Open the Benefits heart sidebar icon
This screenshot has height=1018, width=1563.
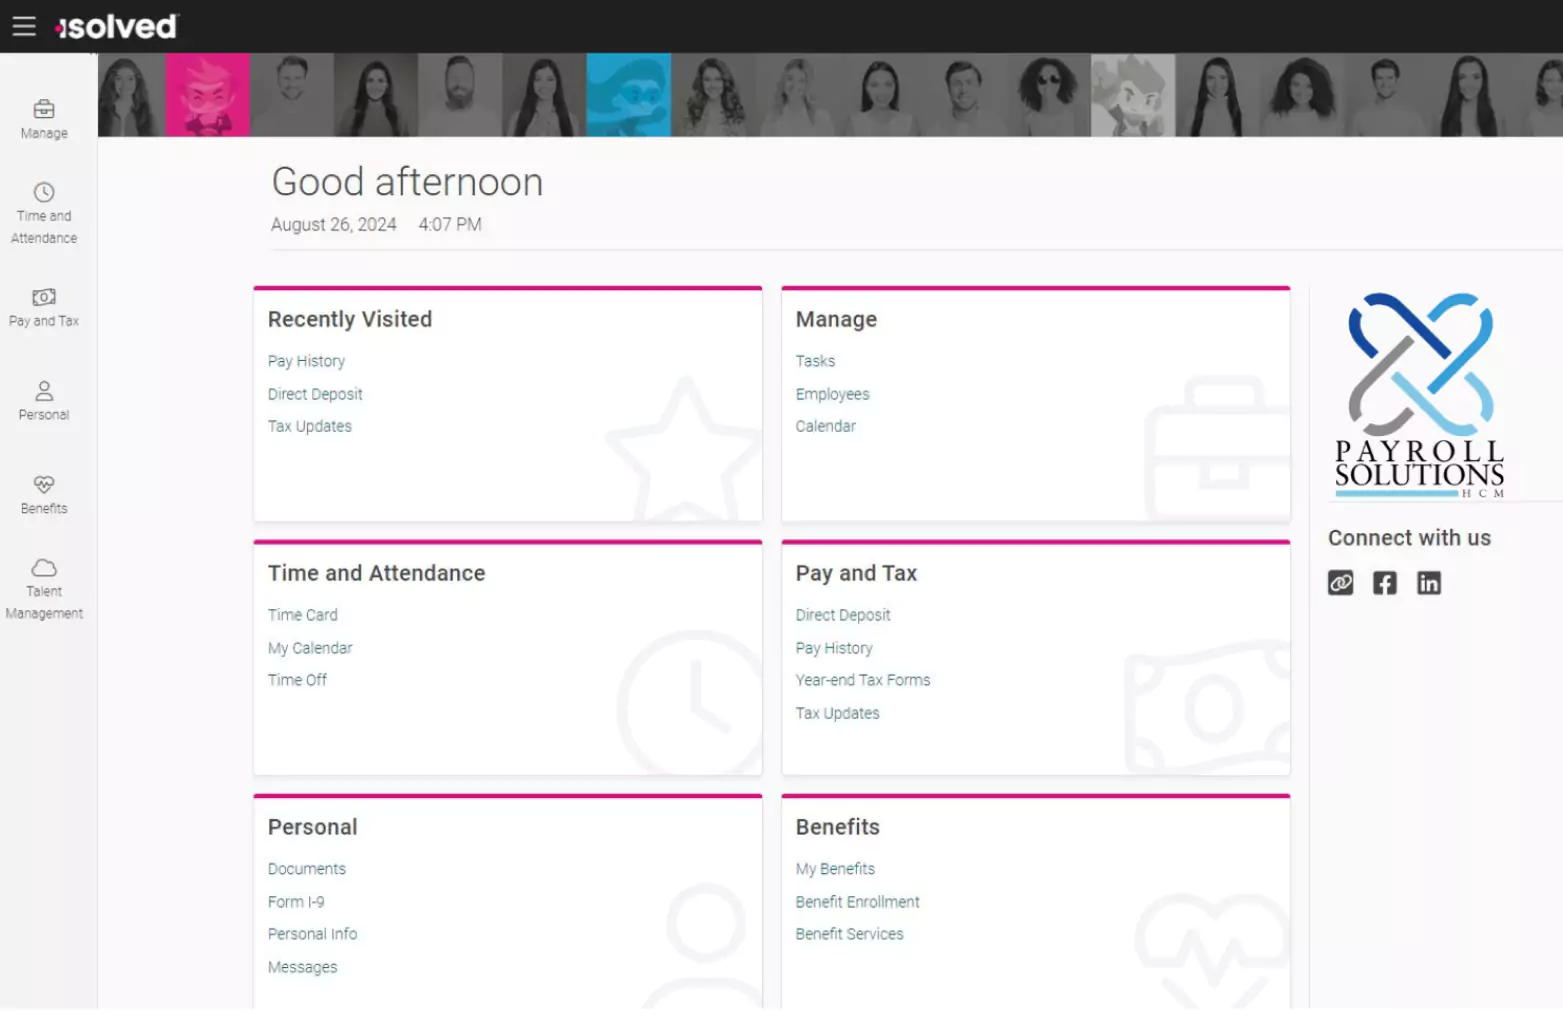(x=44, y=485)
